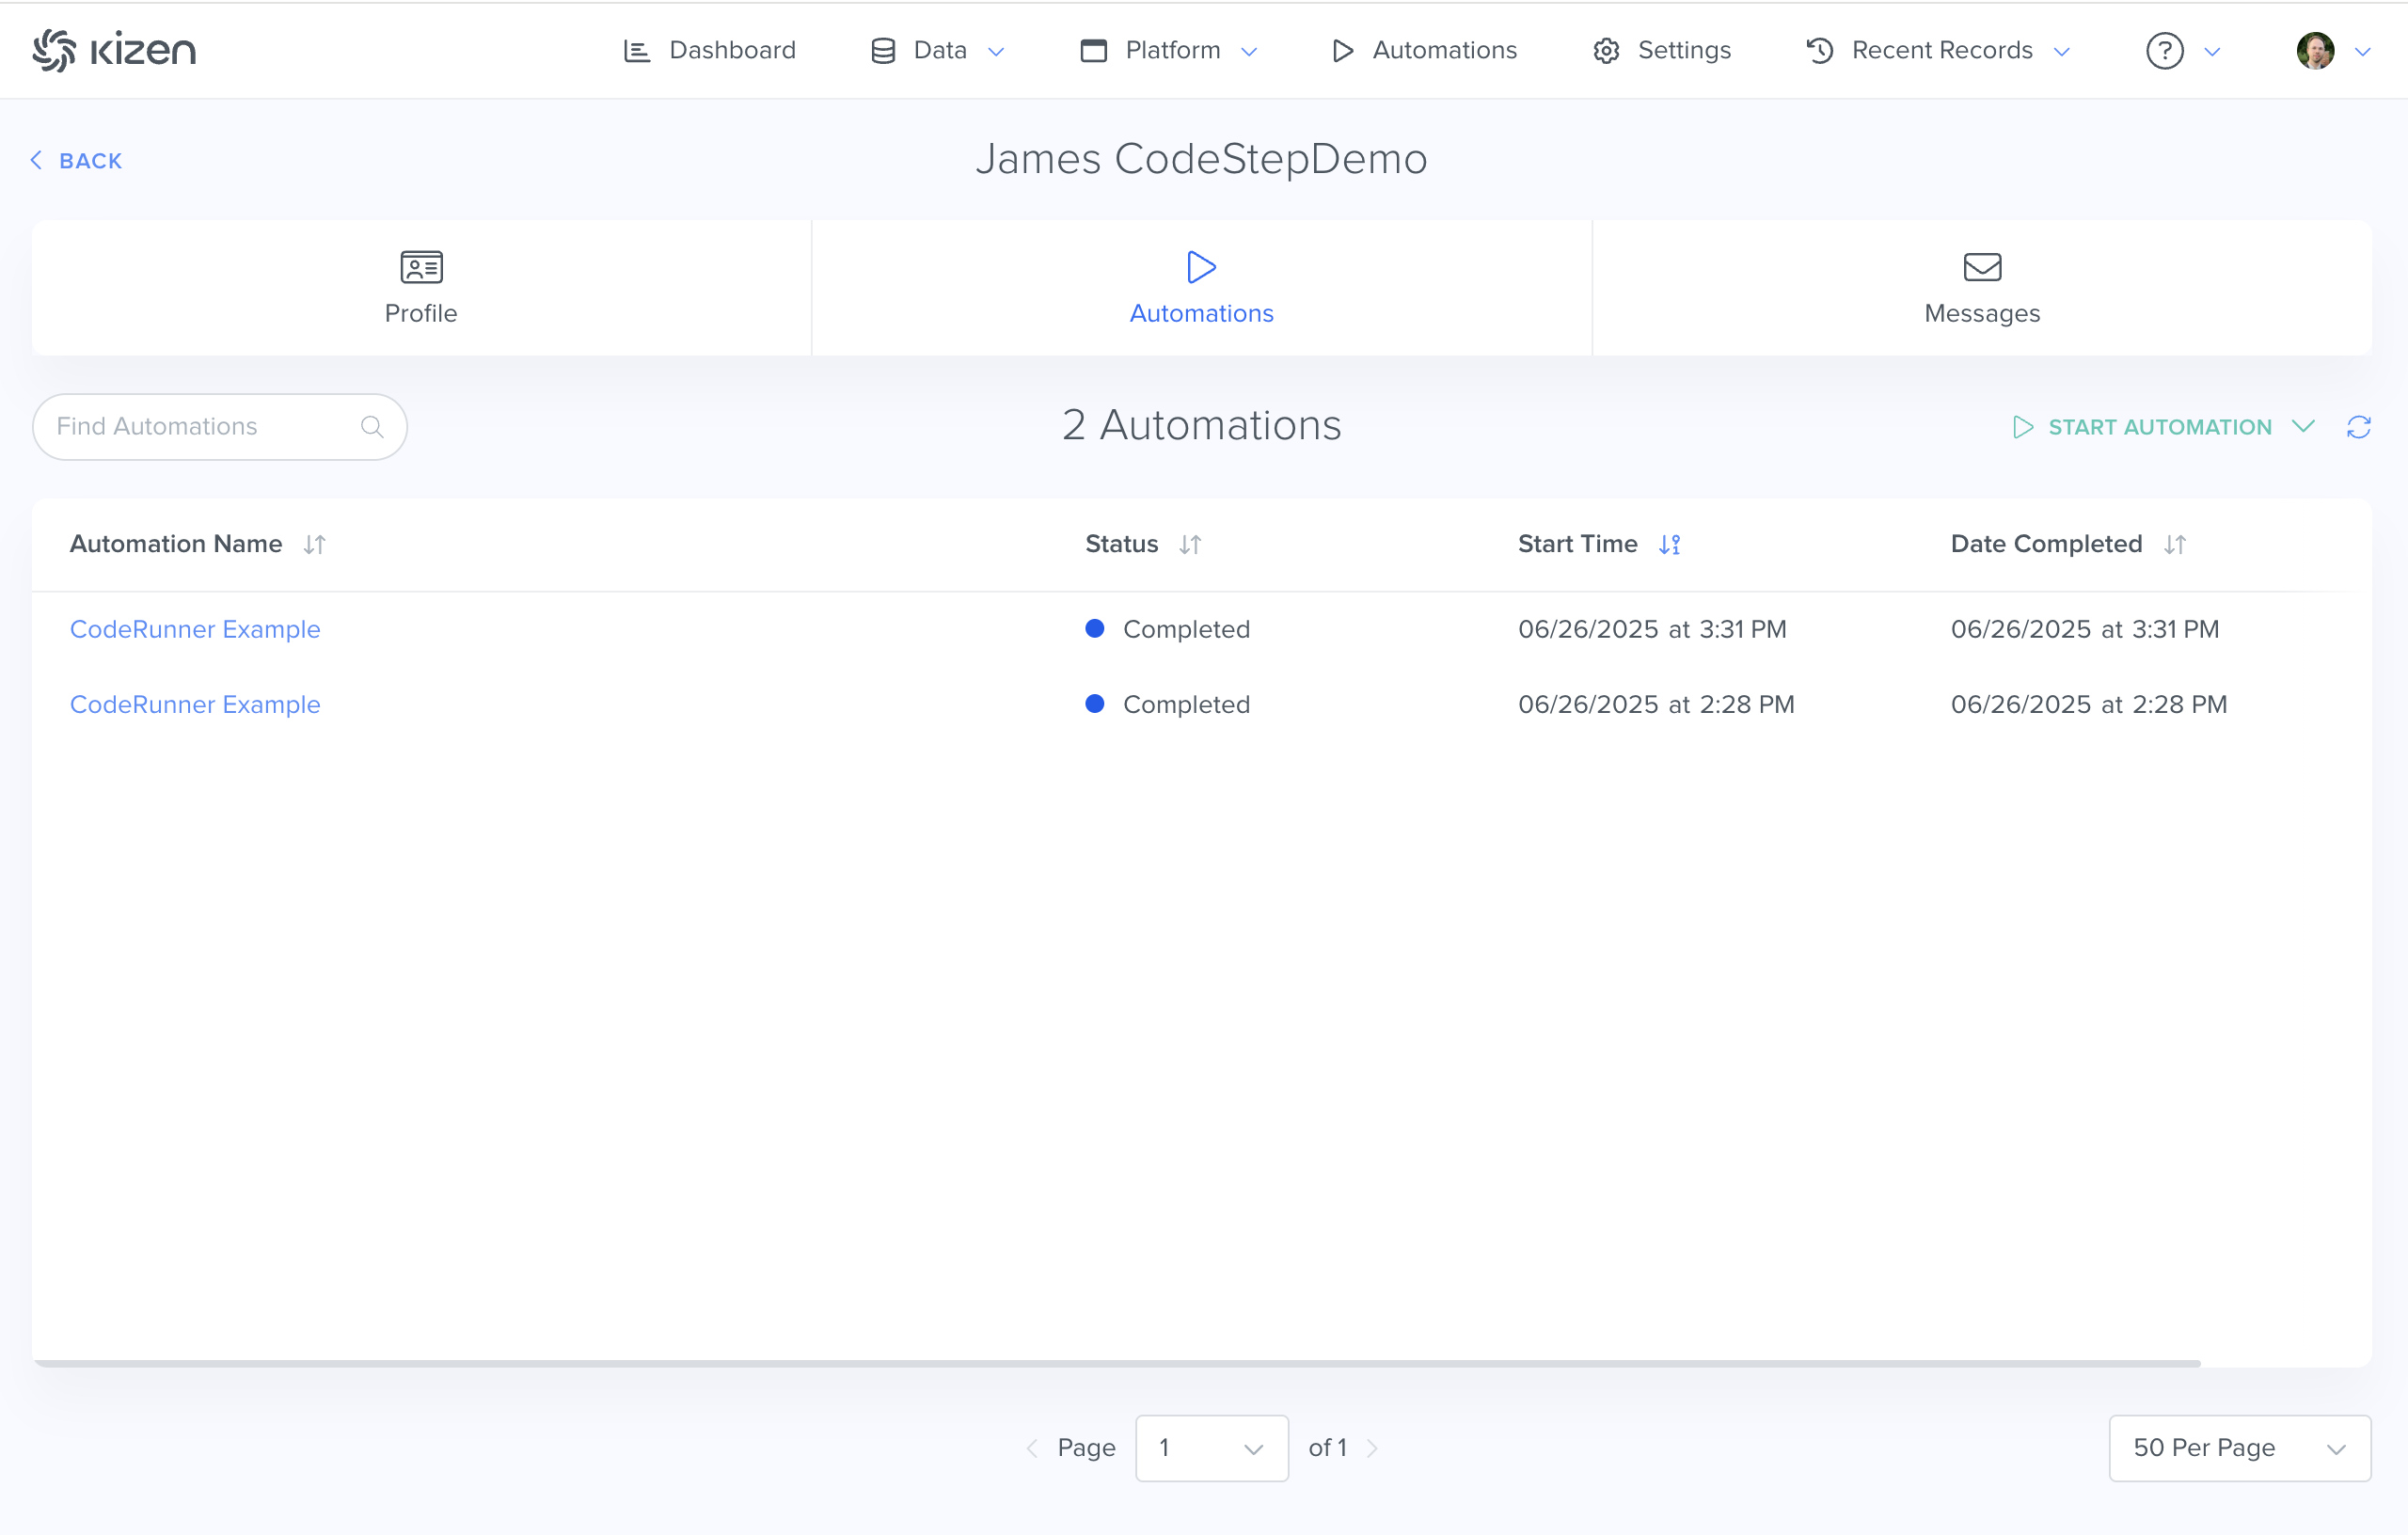The height and width of the screenshot is (1535, 2408).
Task: Click the Find Automations search field
Action: pyautogui.click(x=219, y=427)
